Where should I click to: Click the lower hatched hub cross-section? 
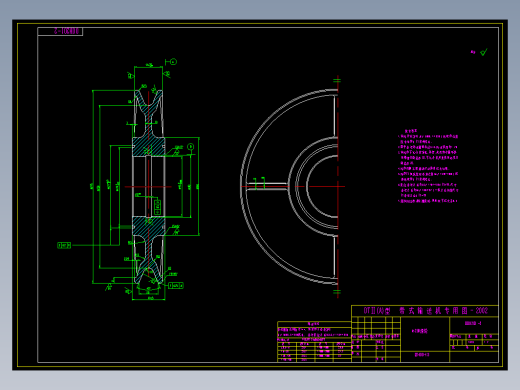[149, 226]
